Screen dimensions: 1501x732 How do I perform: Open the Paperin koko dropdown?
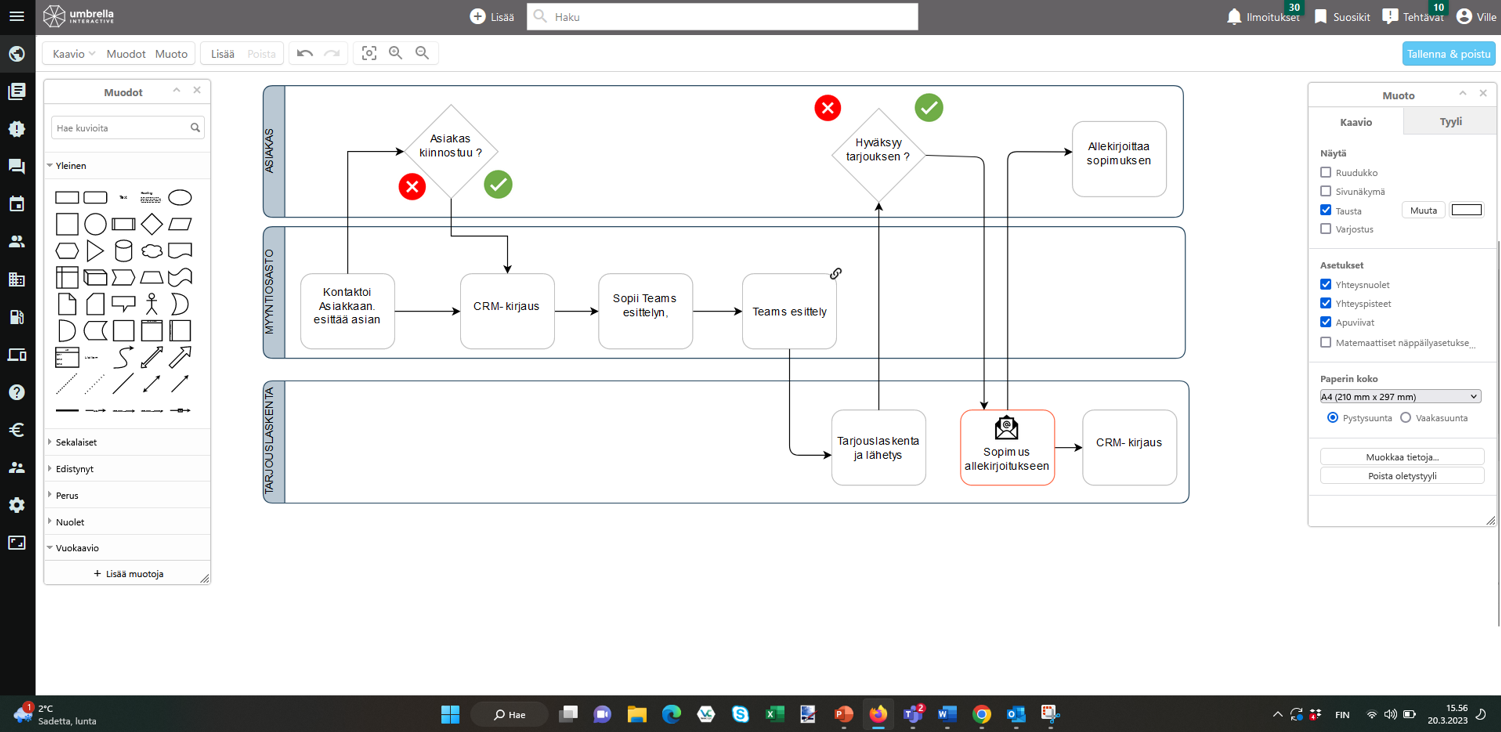tap(1399, 397)
